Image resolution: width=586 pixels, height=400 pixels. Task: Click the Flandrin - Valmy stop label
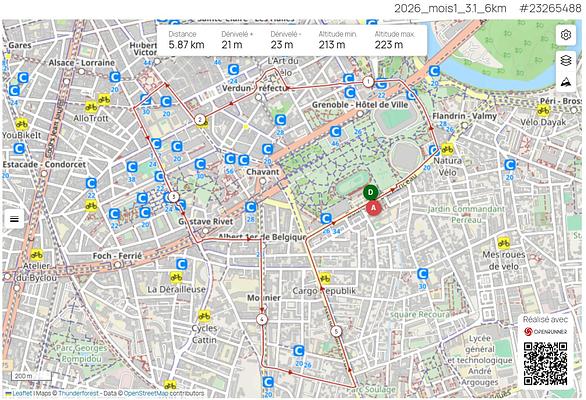coord(465,116)
